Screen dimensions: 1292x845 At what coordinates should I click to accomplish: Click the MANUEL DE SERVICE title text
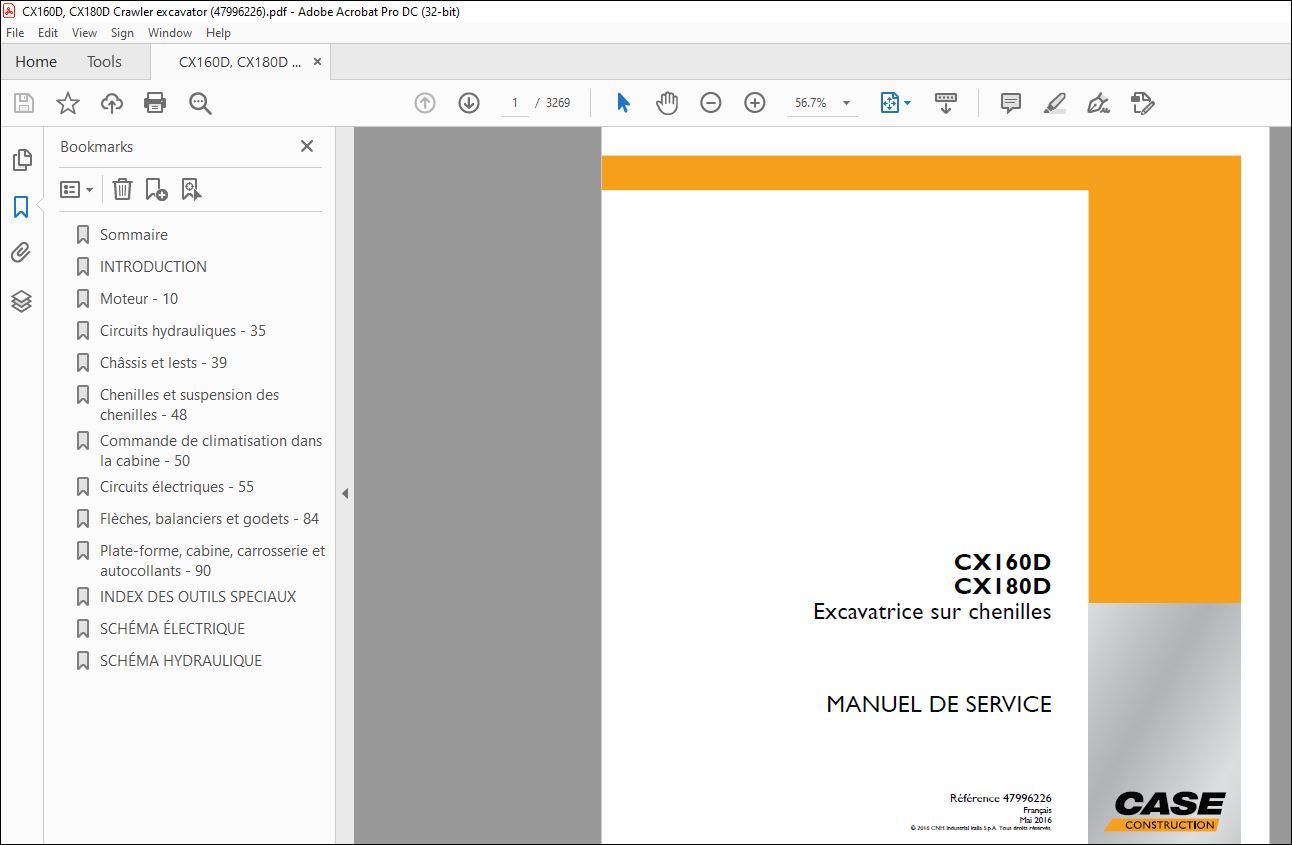pos(939,704)
